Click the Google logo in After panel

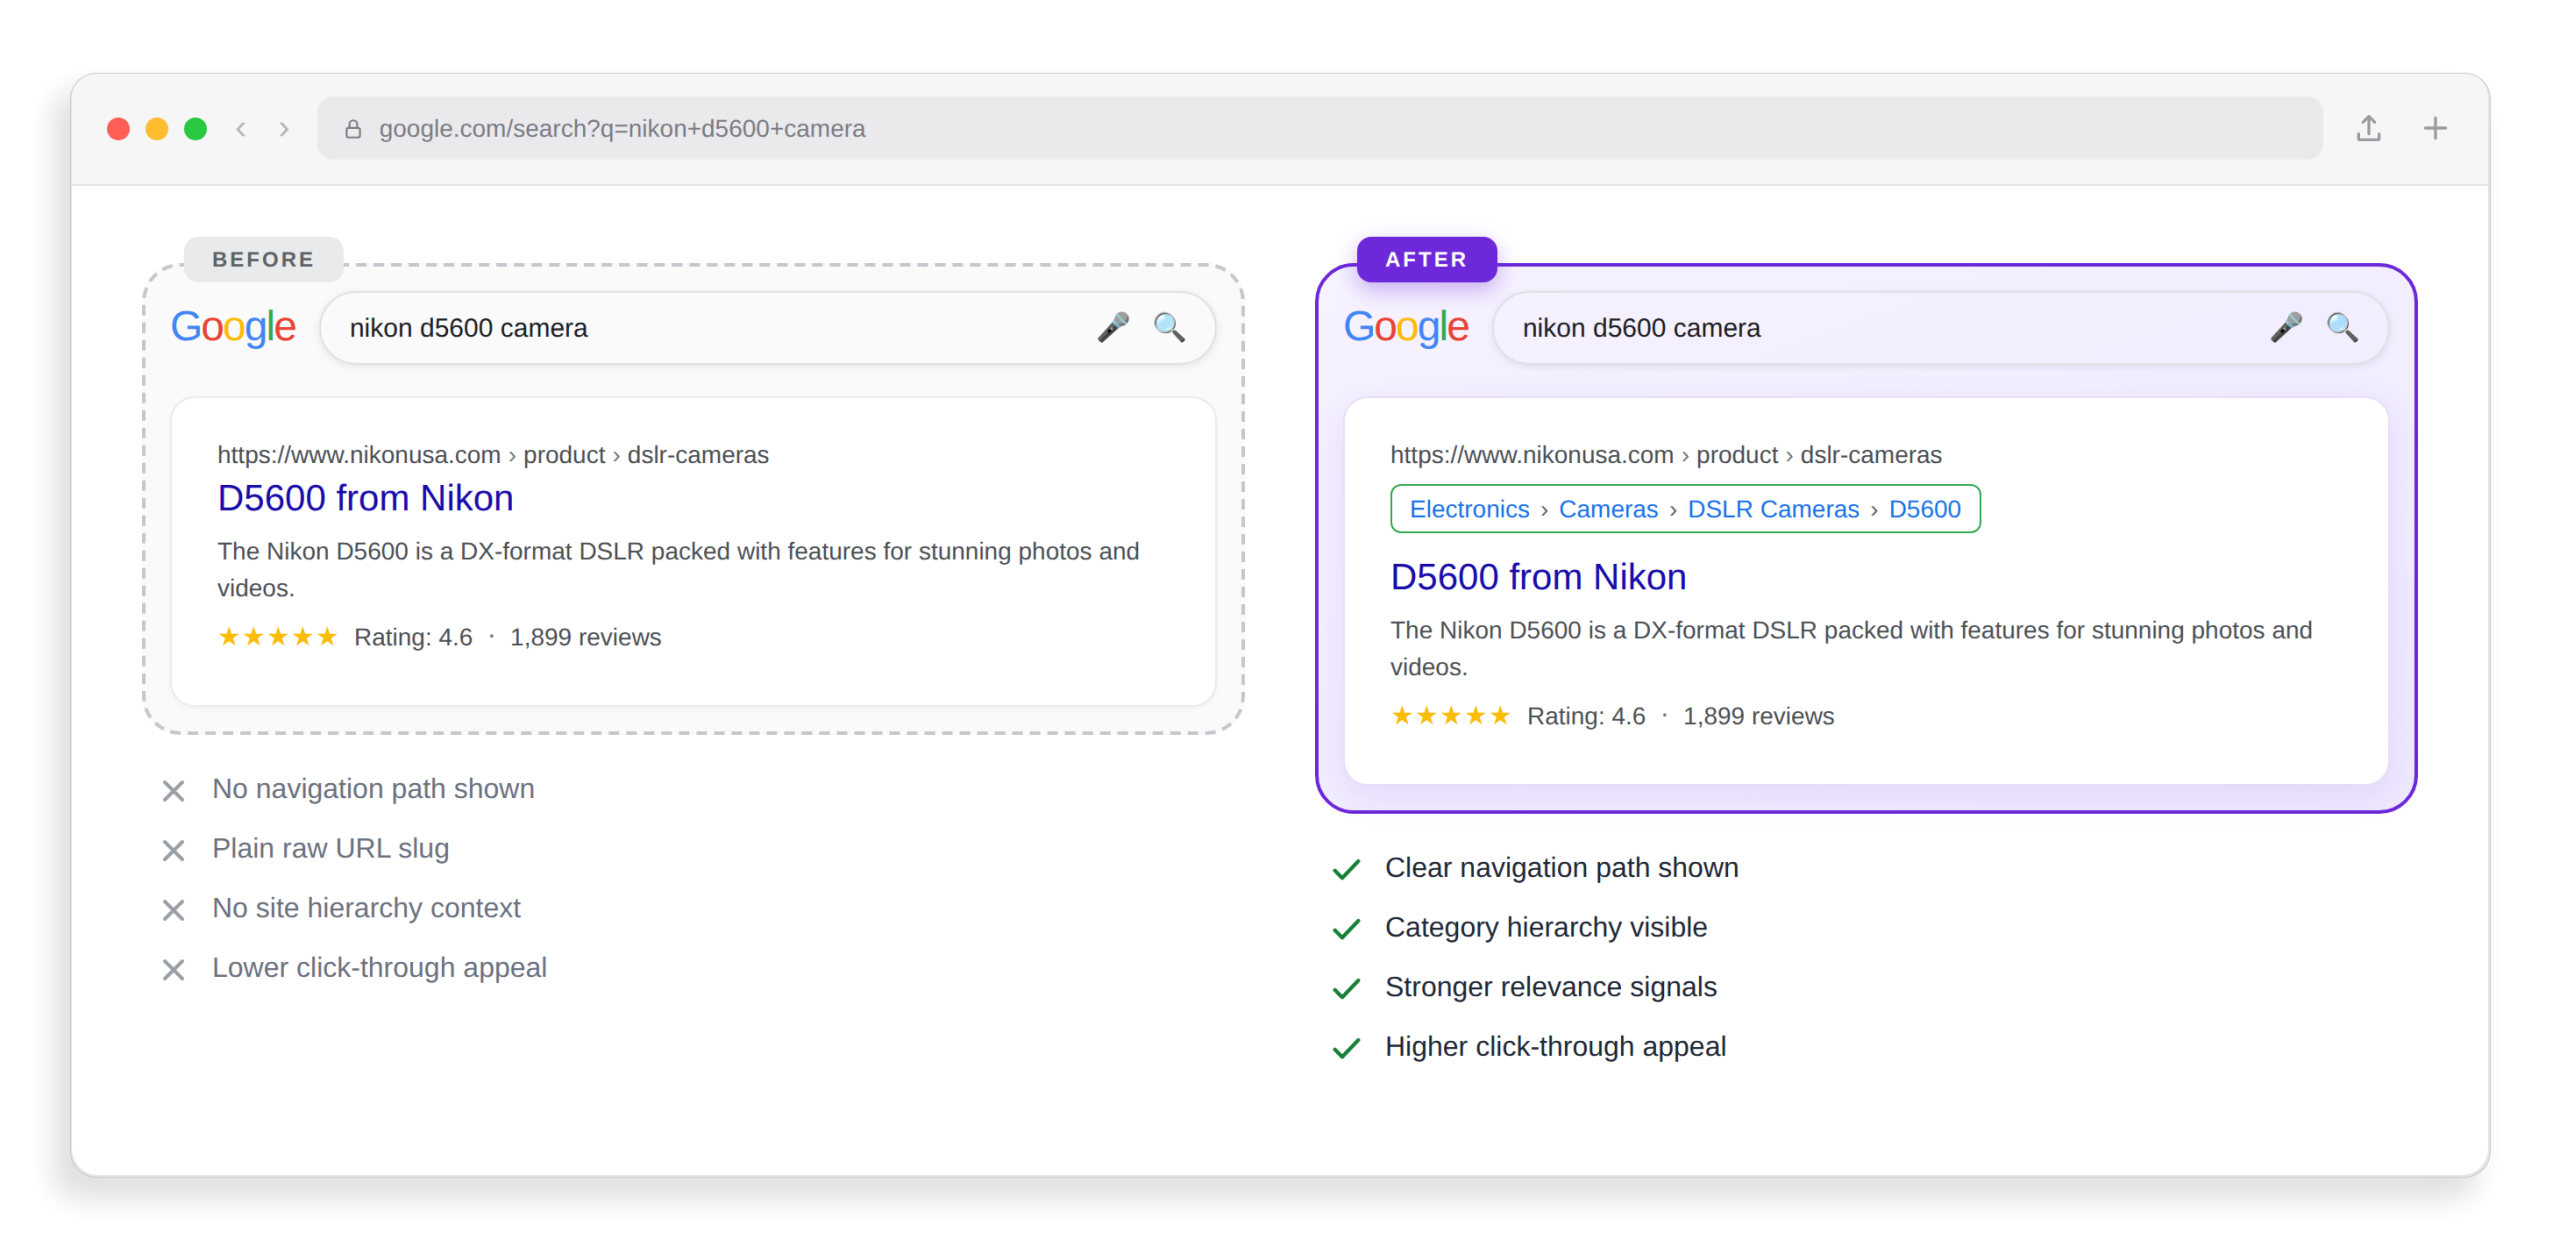(1406, 327)
